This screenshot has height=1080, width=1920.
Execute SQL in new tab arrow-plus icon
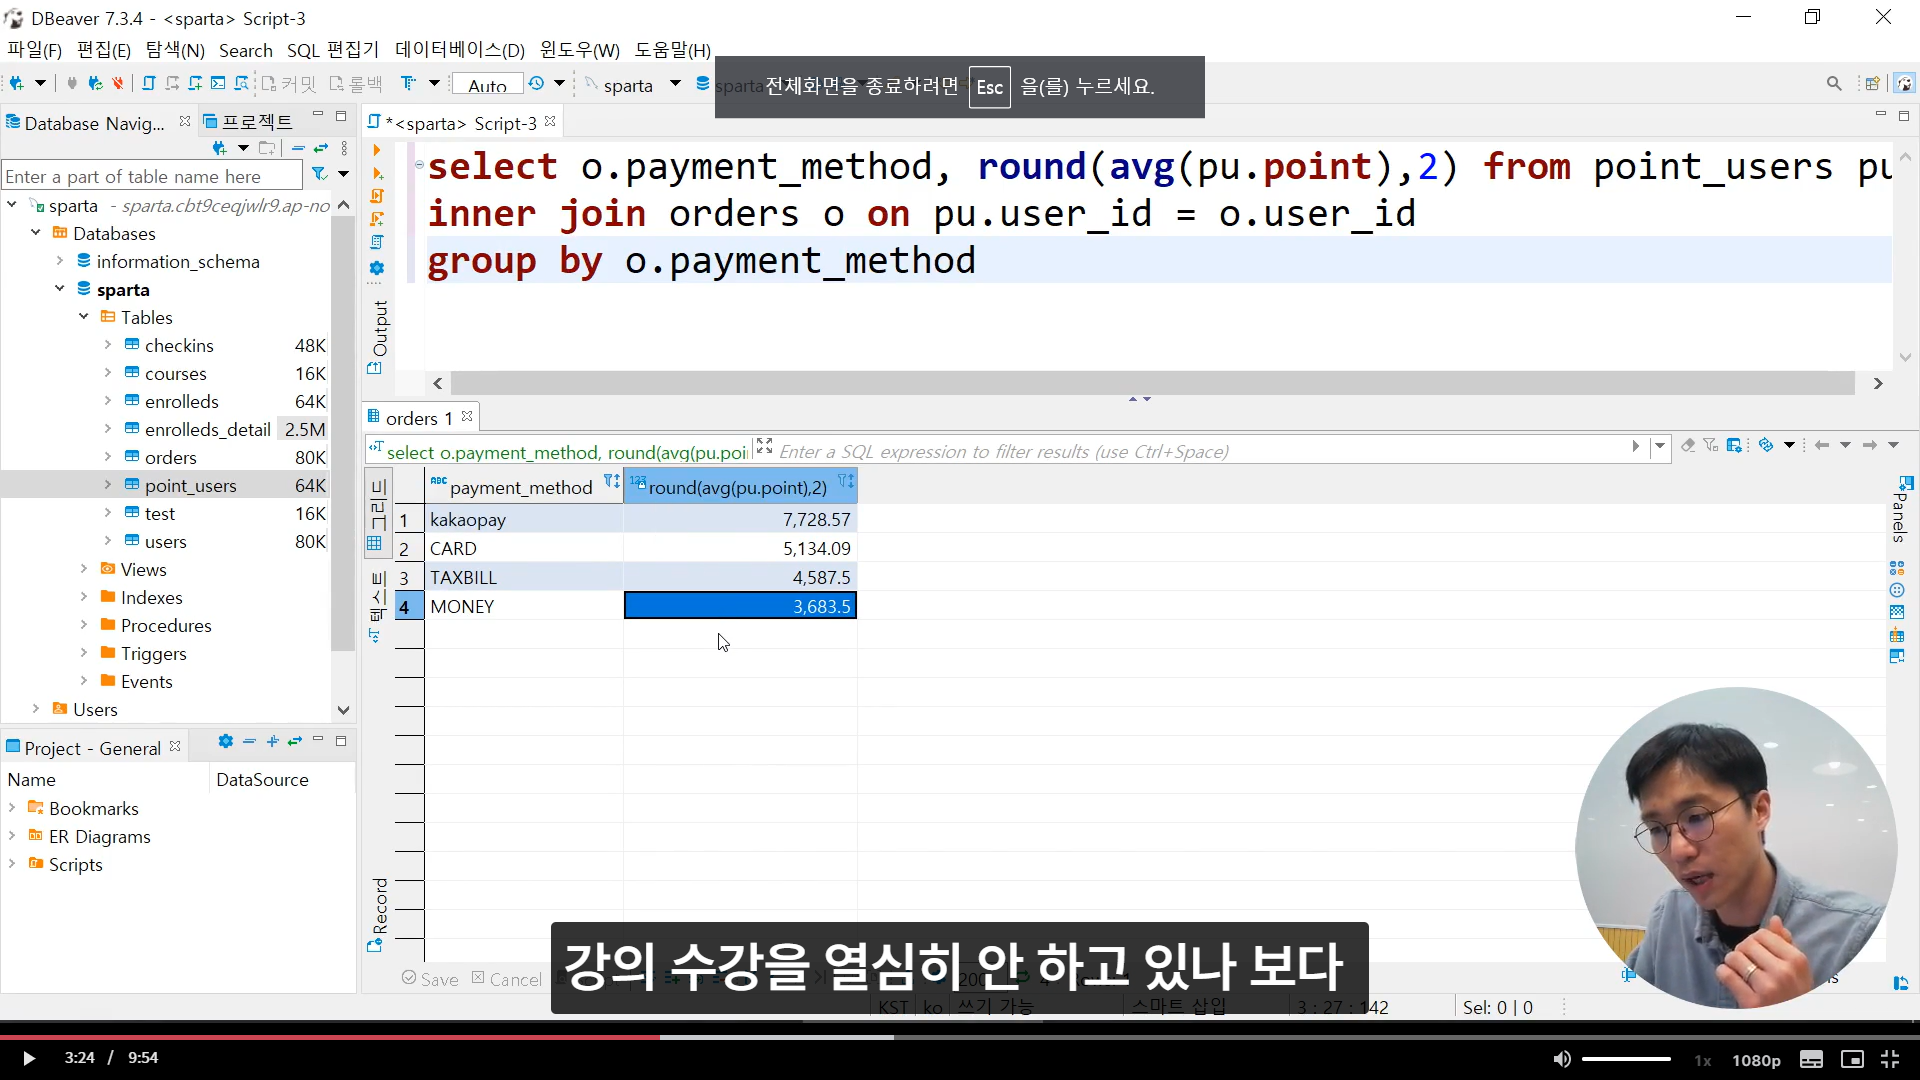click(377, 173)
